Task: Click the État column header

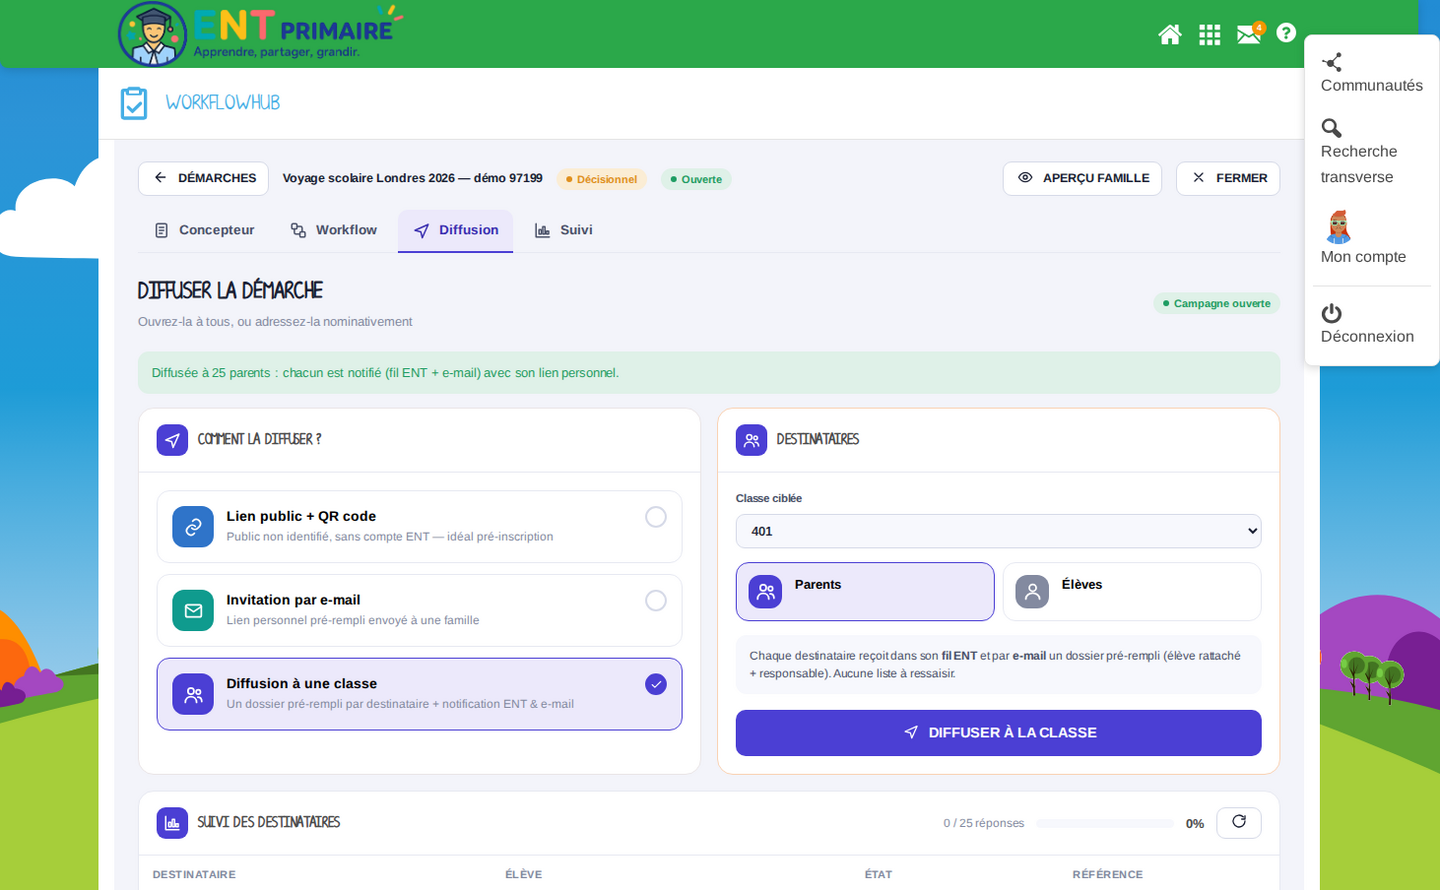Action: tap(879, 874)
